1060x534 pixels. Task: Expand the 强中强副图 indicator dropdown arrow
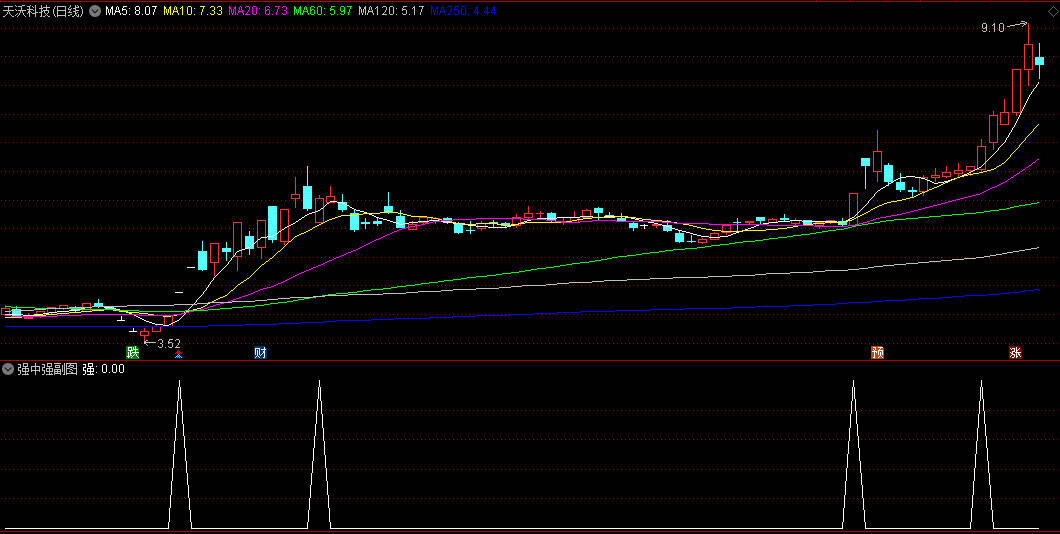tap(8, 369)
